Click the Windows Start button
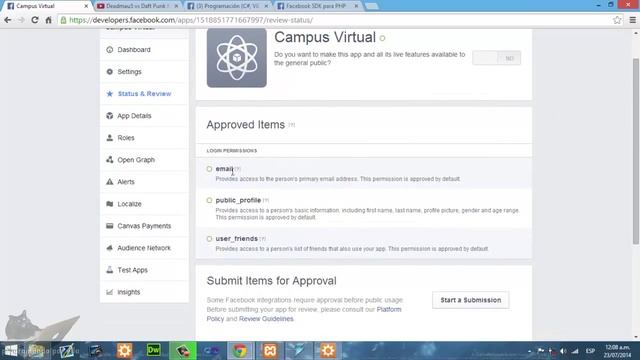Screen dimensions: 640x360 click(x=11, y=351)
